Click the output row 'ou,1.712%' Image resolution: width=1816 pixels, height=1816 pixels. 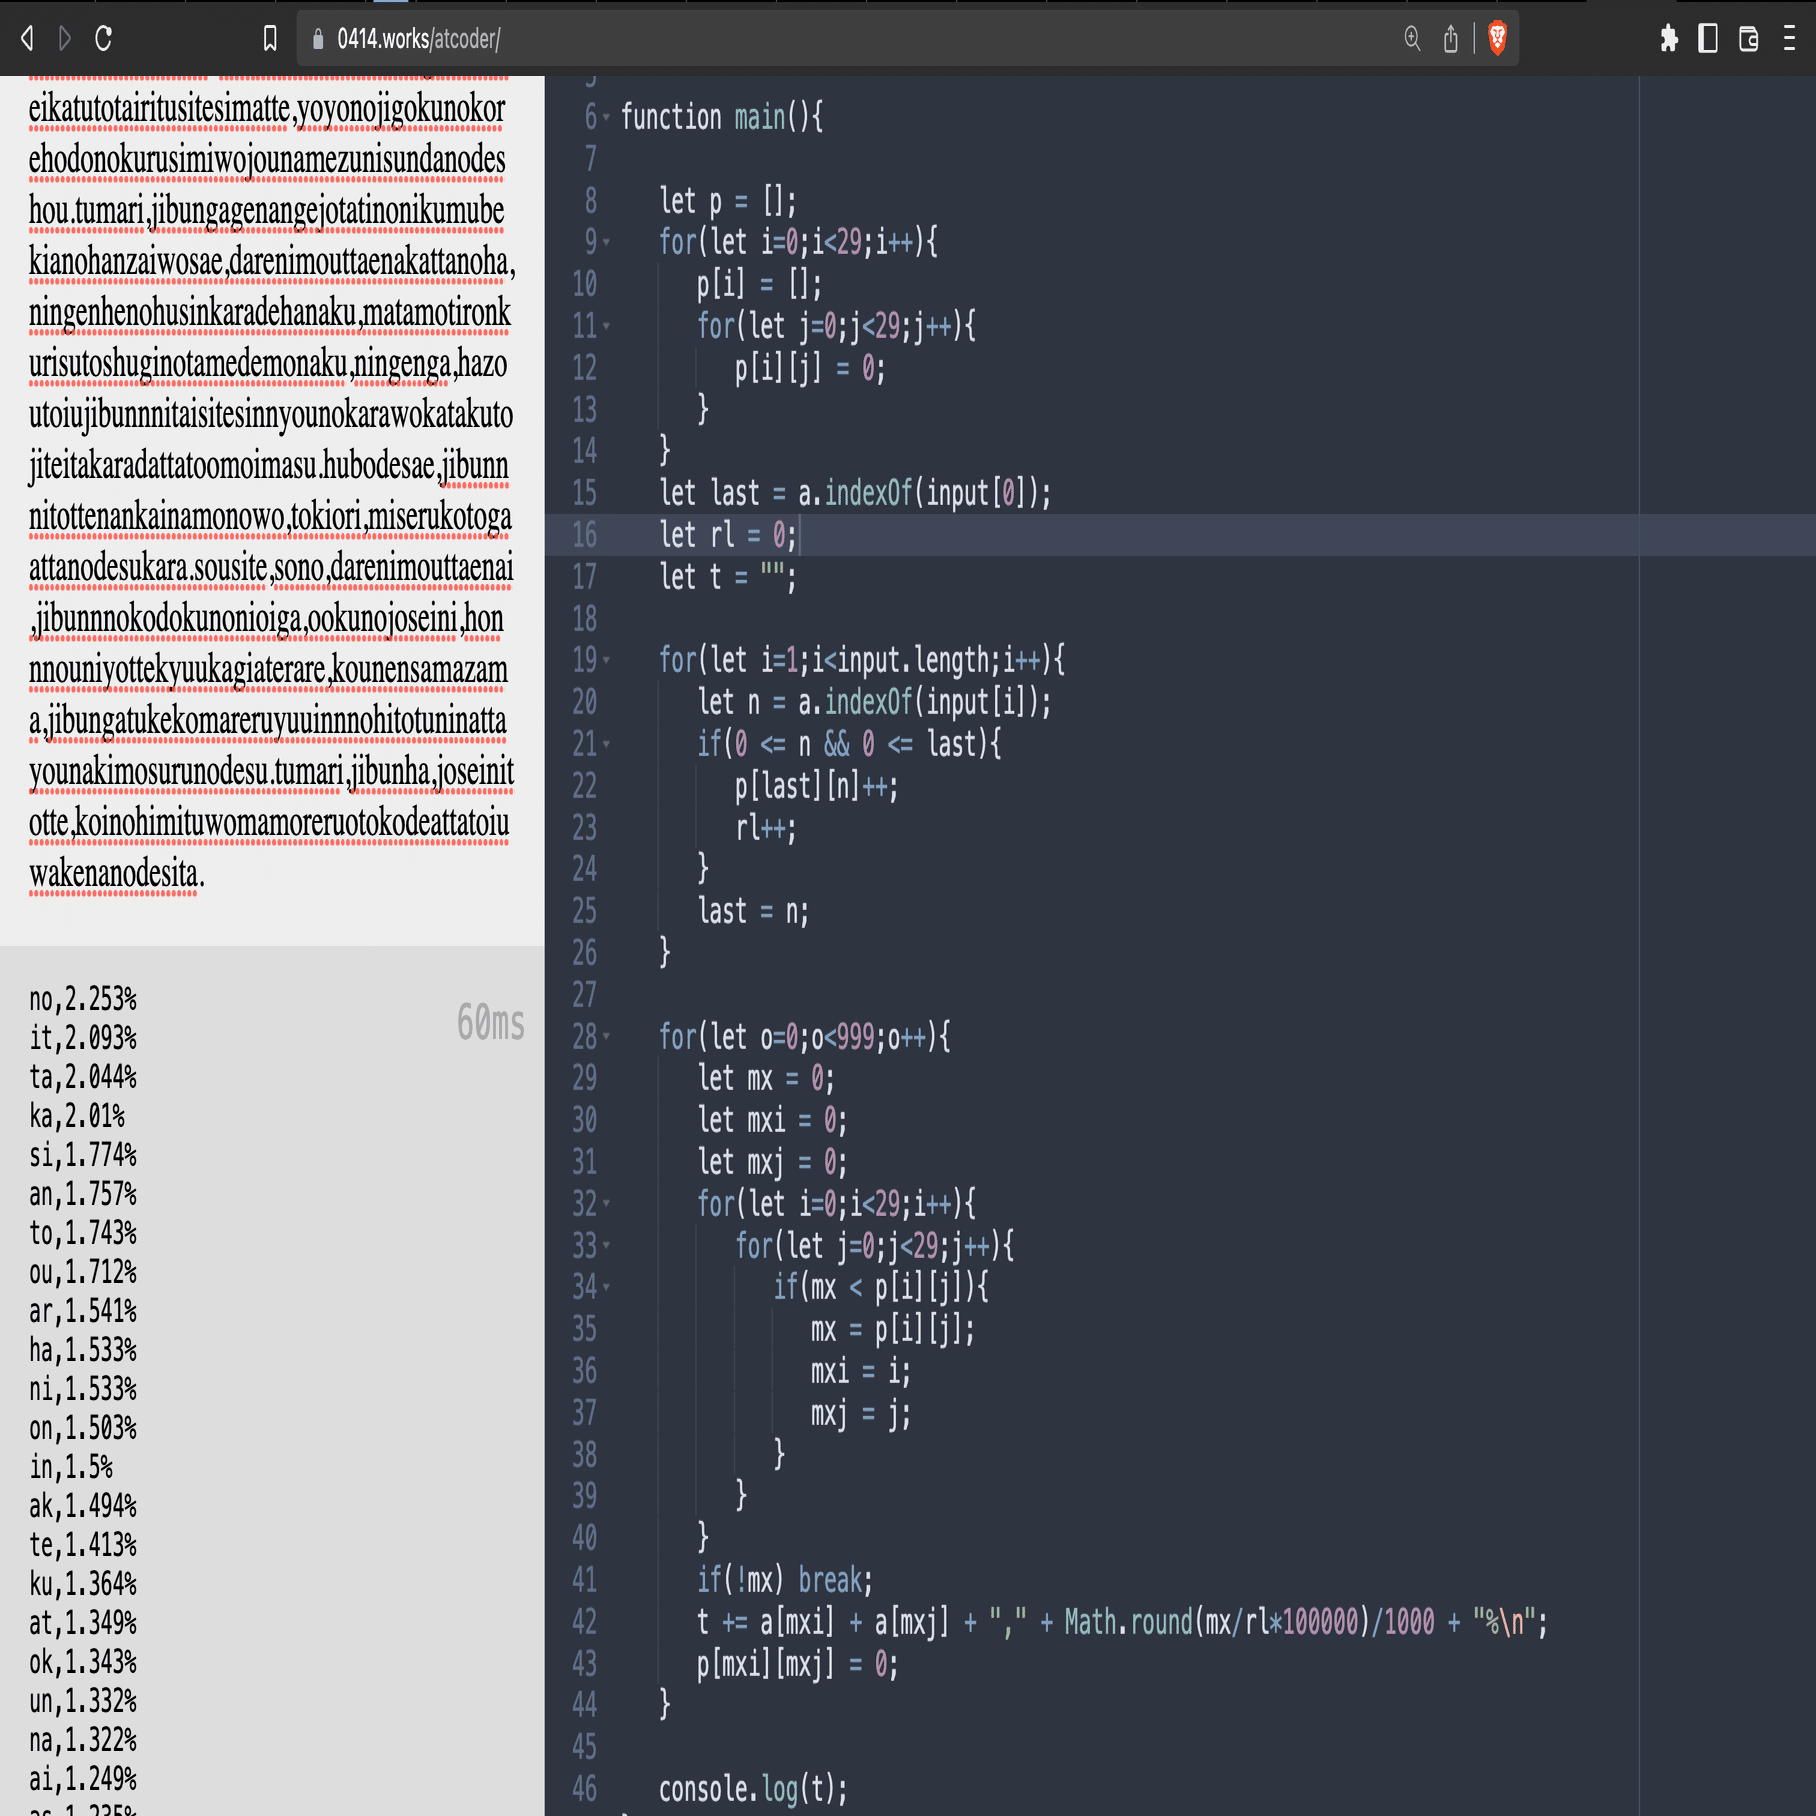pos(83,1272)
